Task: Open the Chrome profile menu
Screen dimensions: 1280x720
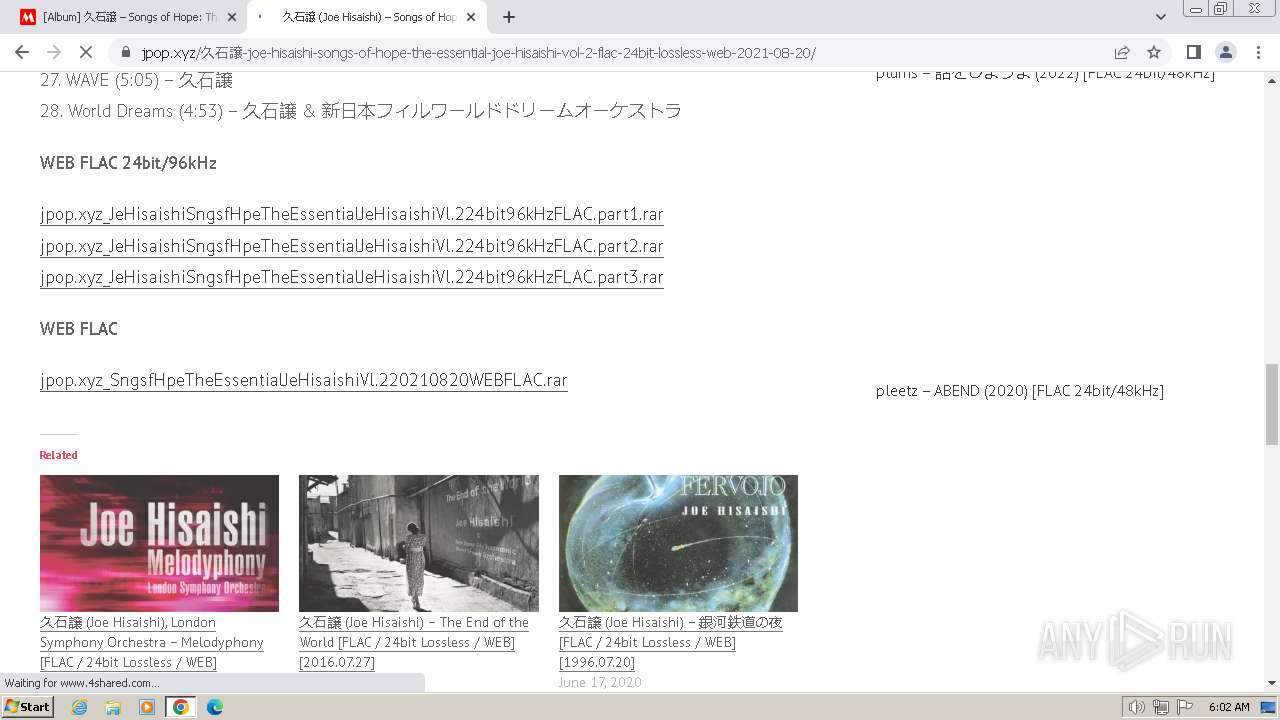Action: 1226,52
